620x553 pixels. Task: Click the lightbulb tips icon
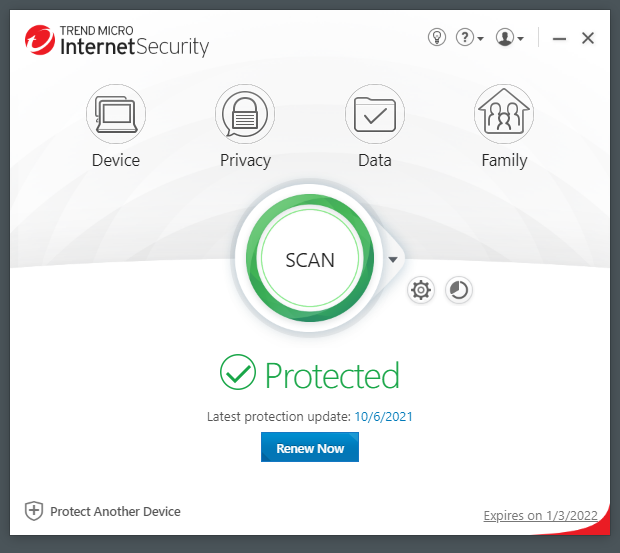[x=436, y=37]
